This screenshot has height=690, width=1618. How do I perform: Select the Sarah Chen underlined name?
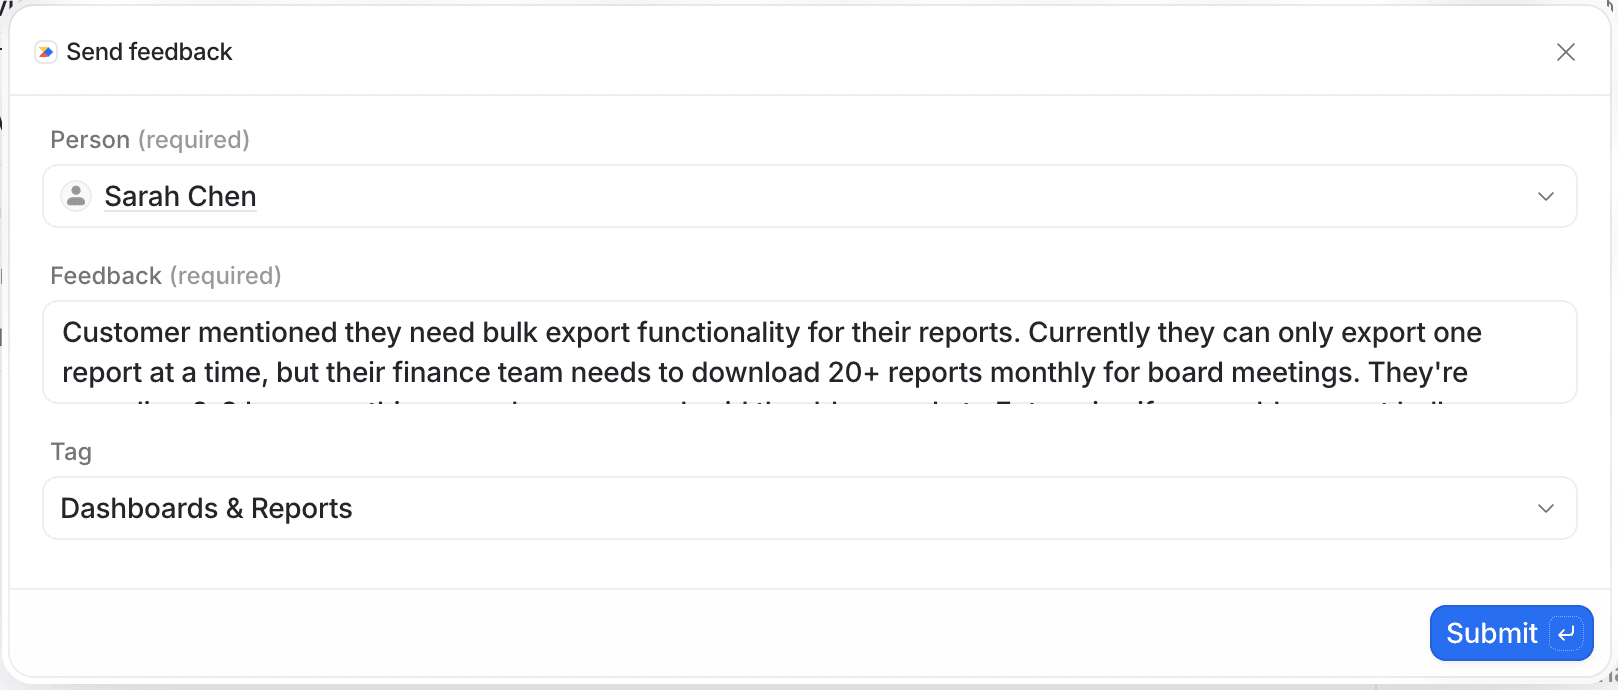pyautogui.click(x=180, y=196)
